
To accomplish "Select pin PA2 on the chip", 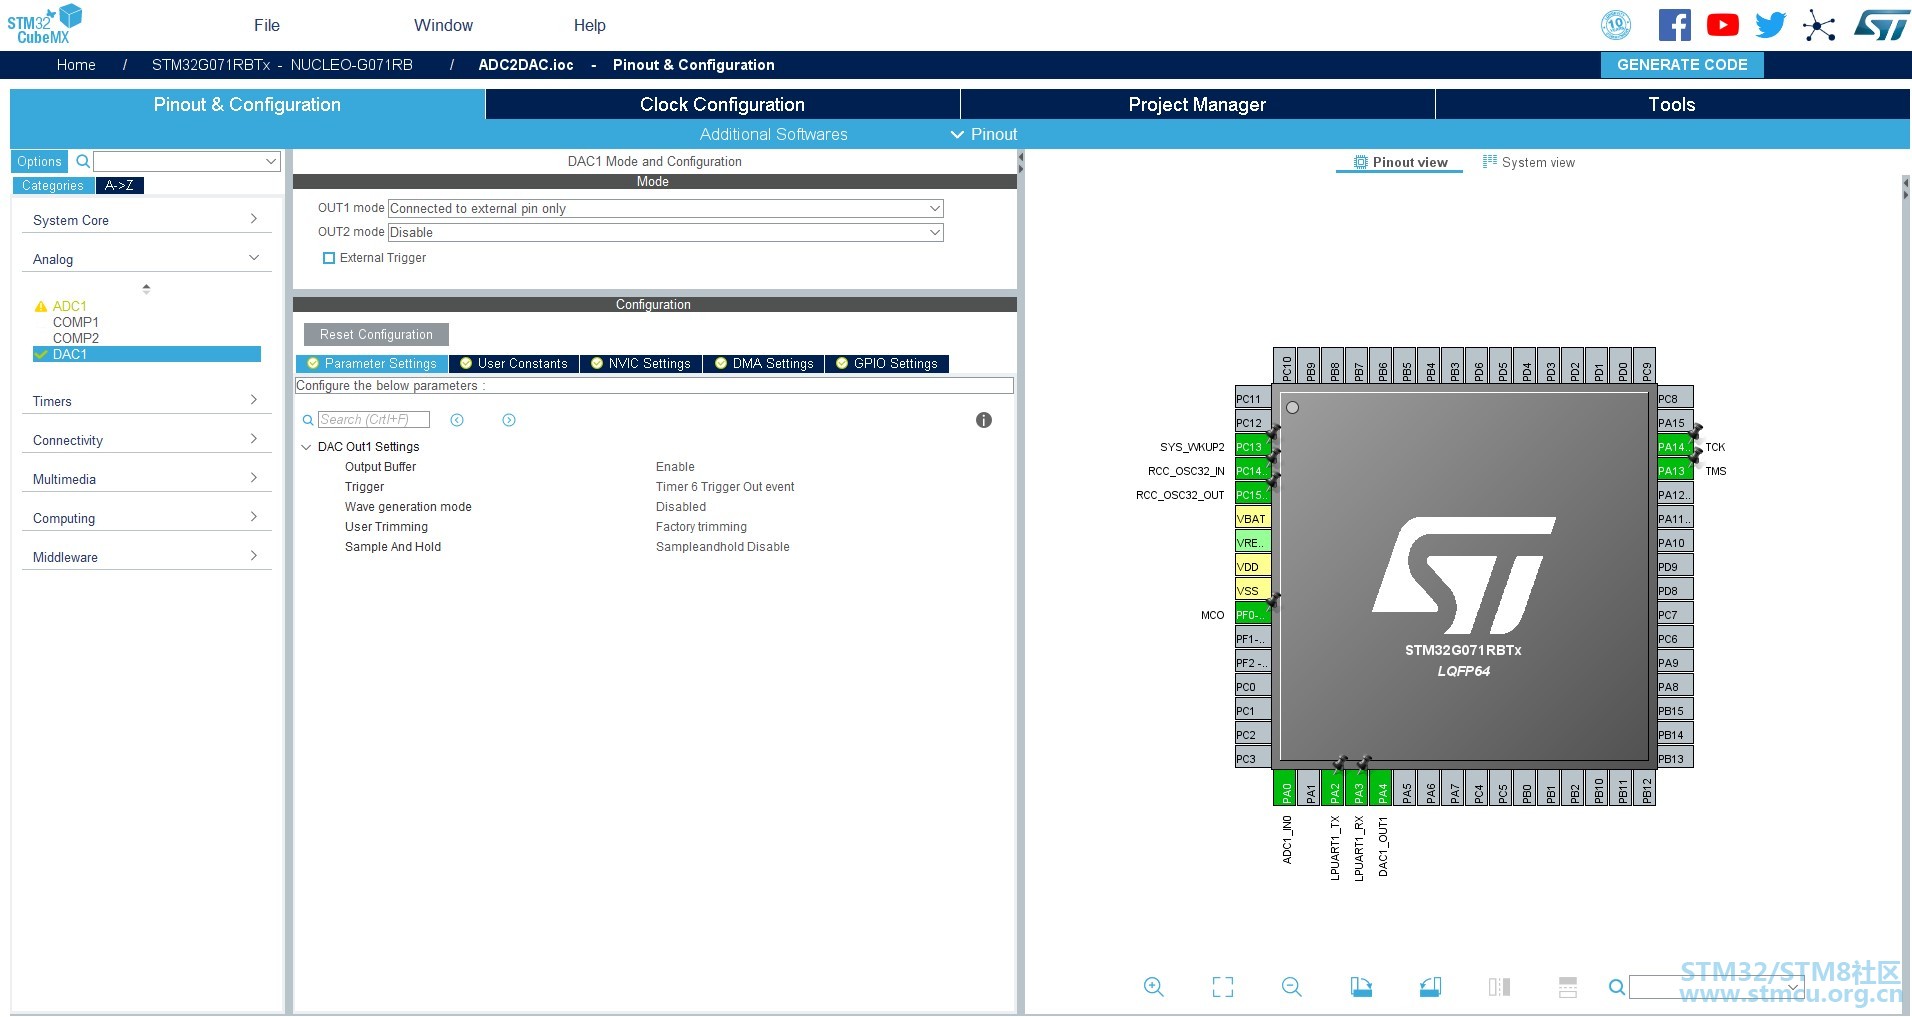I will tap(1334, 788).
